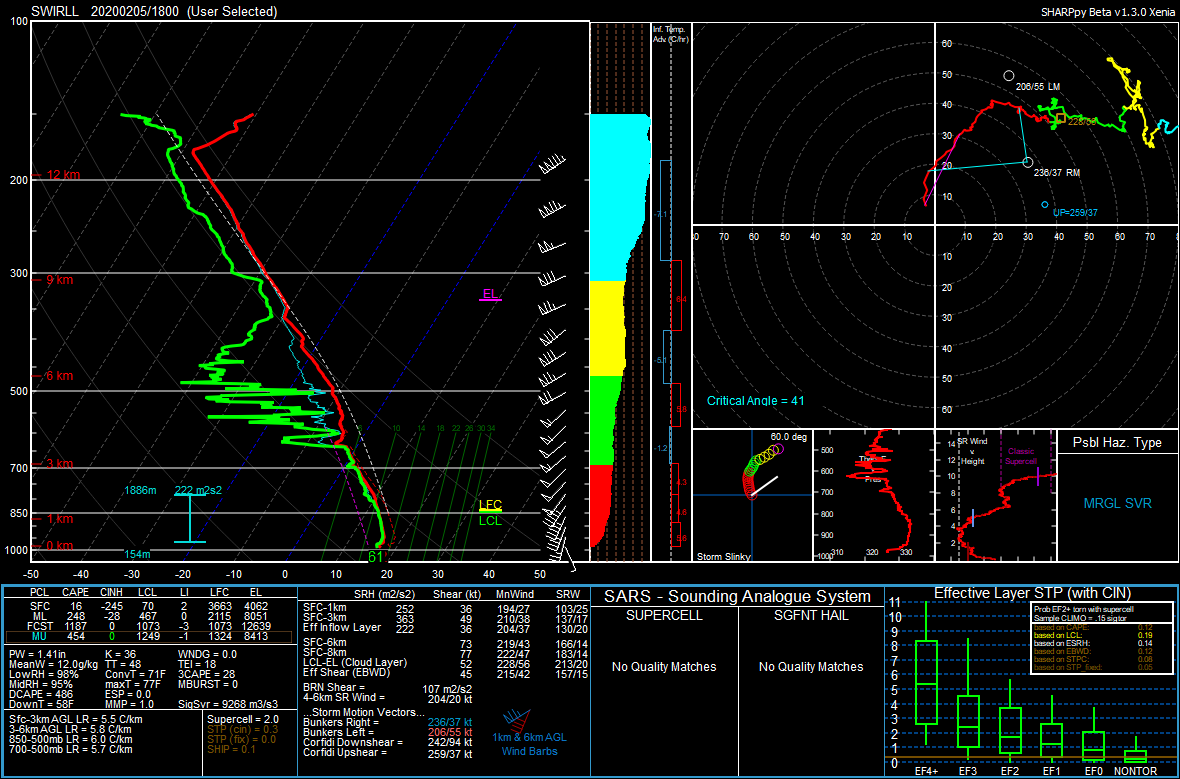
Task: Click No Quality Matches under SUPERCELL
Action: (664, 666)
